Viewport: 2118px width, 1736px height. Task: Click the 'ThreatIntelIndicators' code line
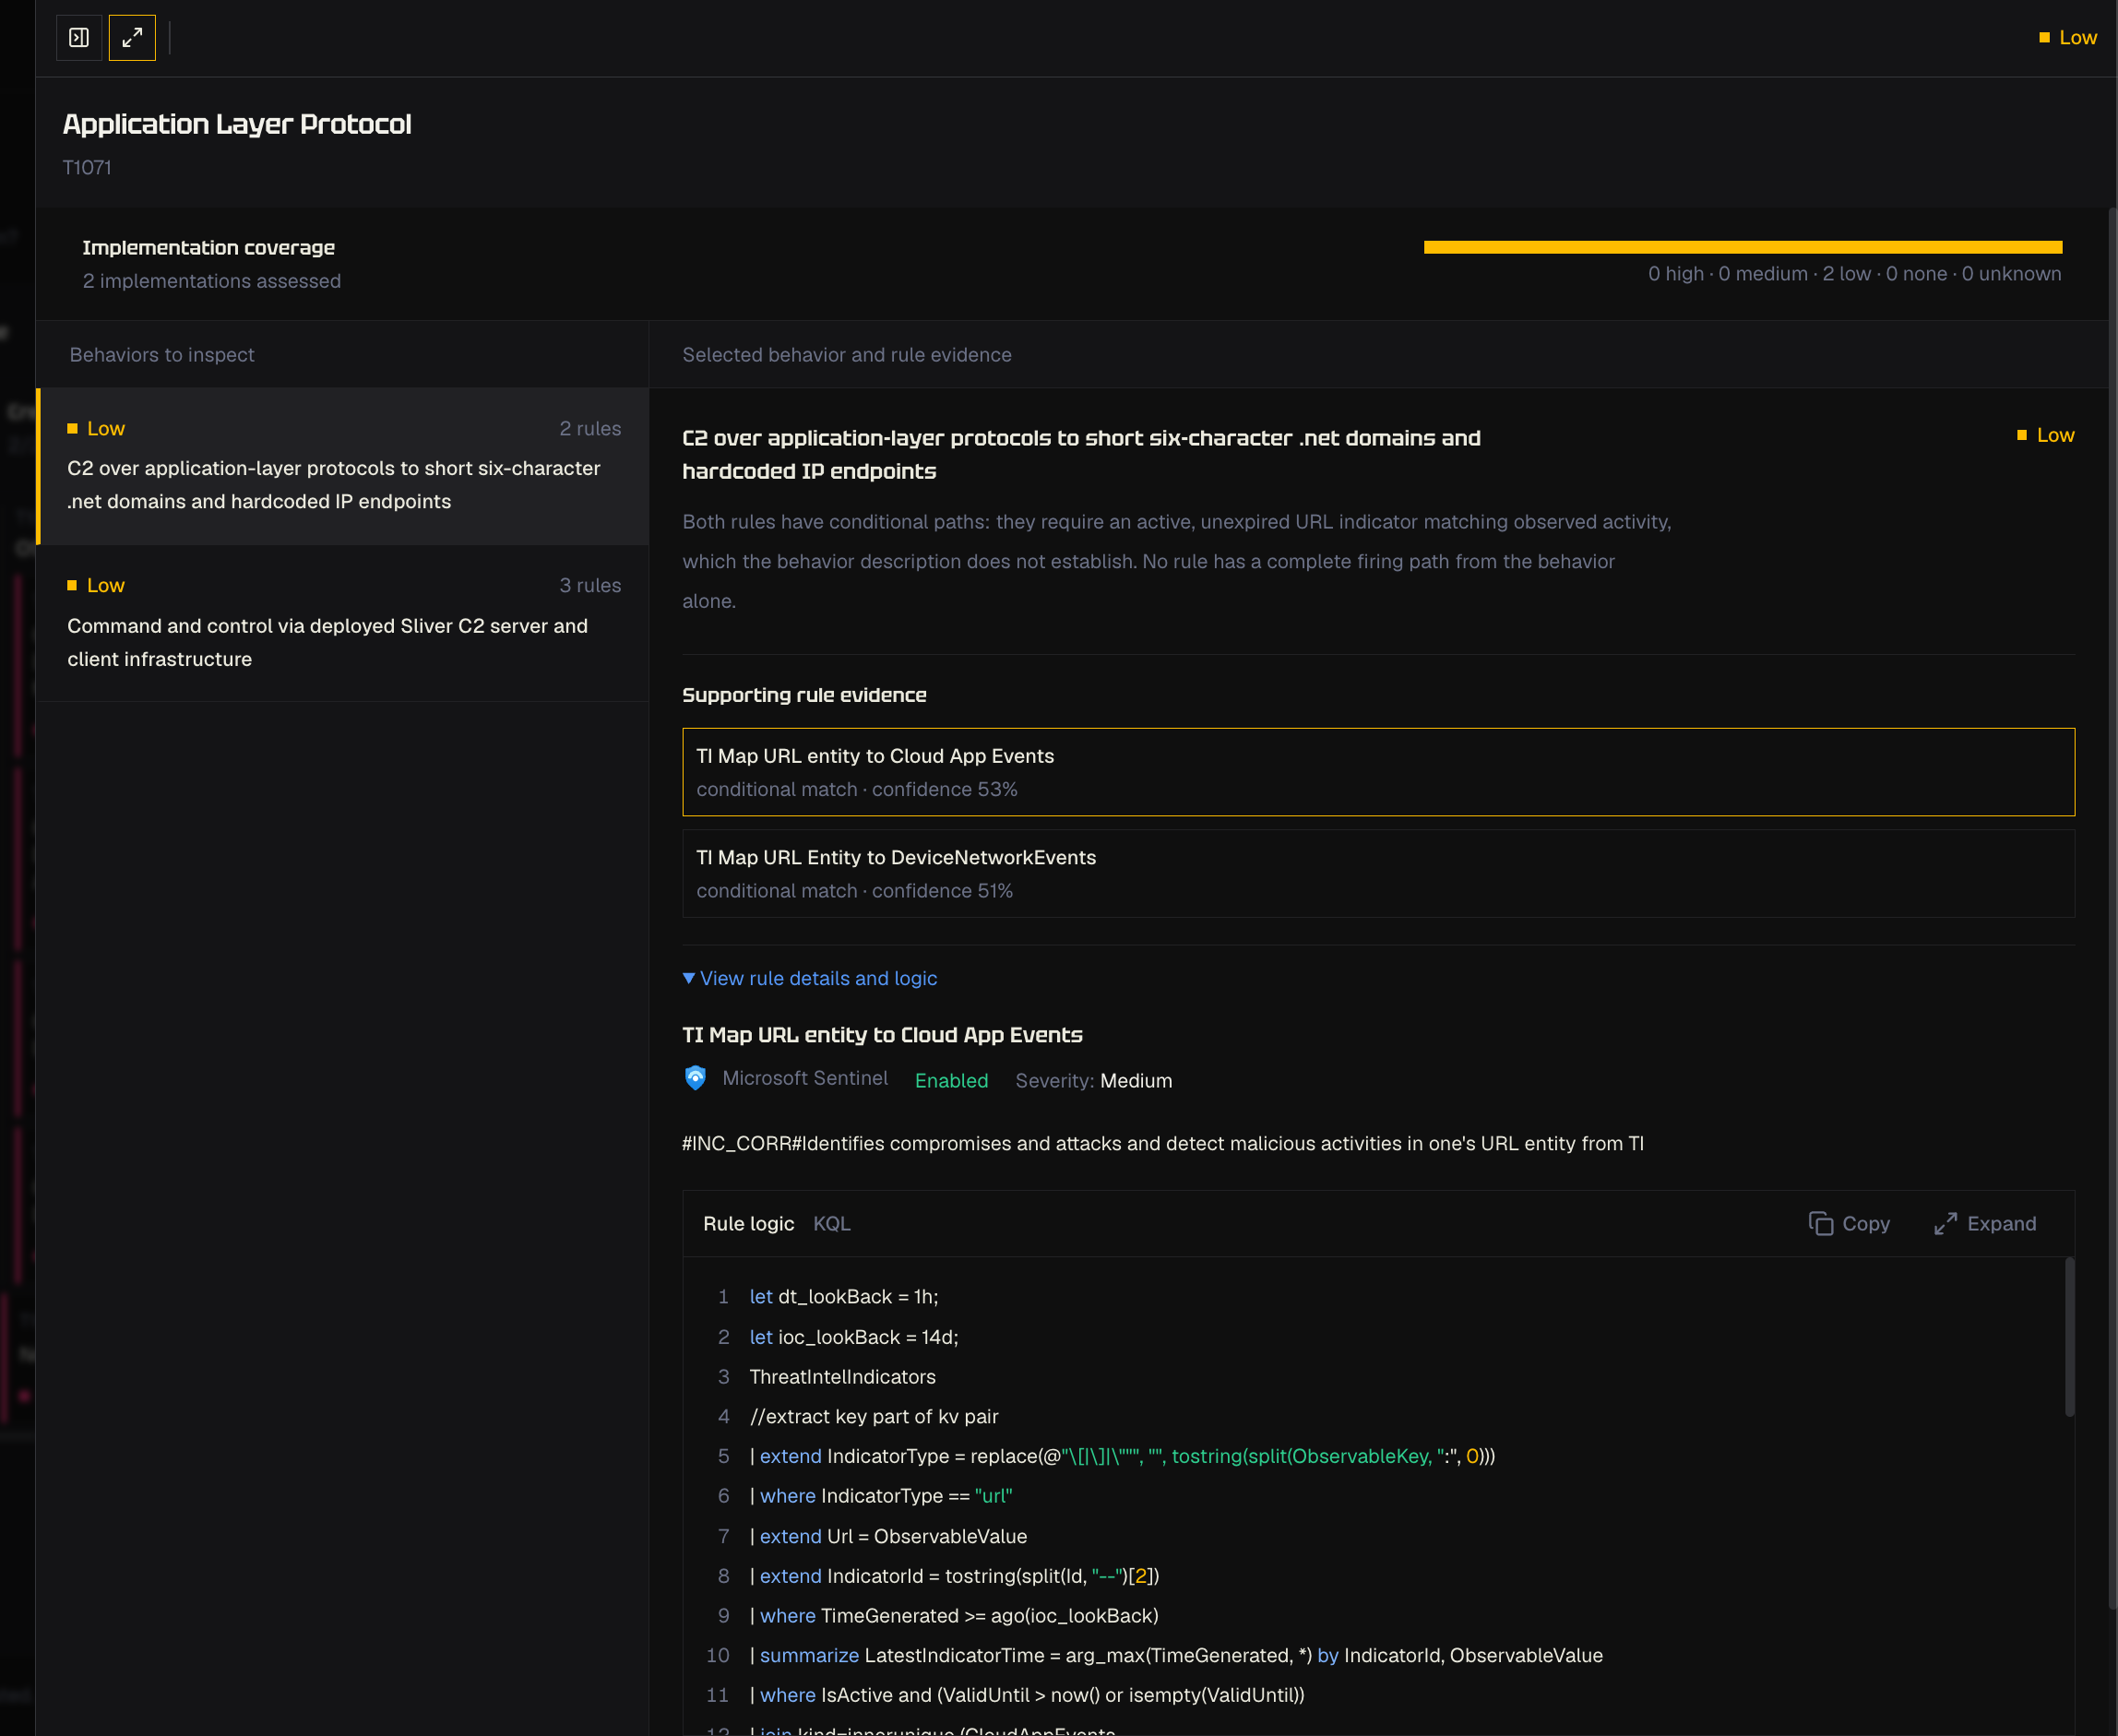843,1377
